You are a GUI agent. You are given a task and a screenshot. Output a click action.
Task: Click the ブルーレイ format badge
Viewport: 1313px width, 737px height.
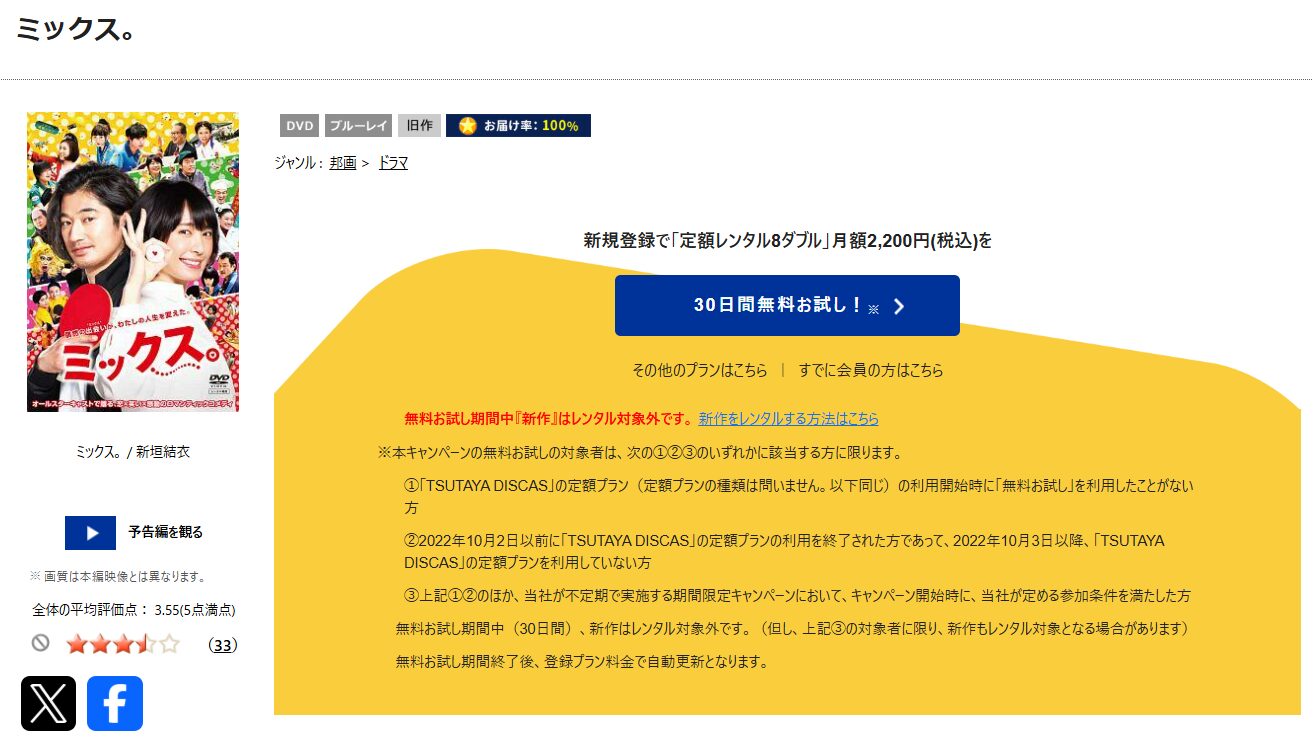[x=359, y=126]
